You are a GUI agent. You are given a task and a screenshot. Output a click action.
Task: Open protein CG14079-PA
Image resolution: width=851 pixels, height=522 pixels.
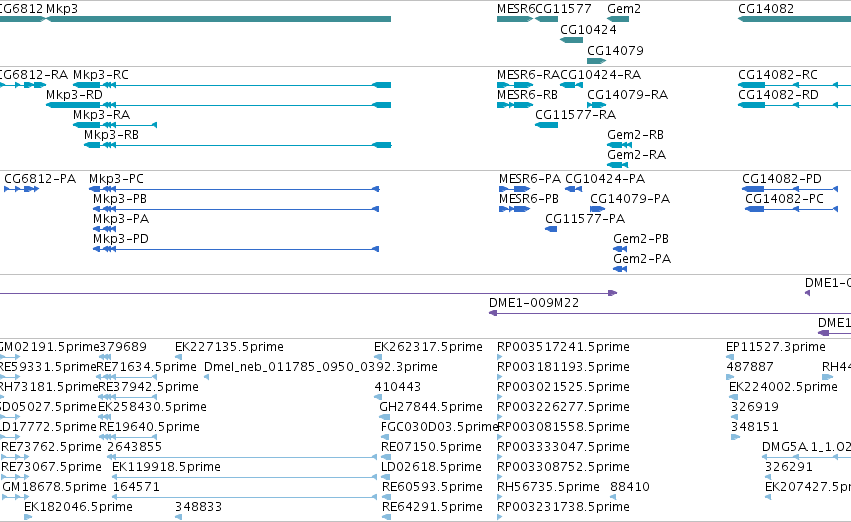click(x=598, y=209)
